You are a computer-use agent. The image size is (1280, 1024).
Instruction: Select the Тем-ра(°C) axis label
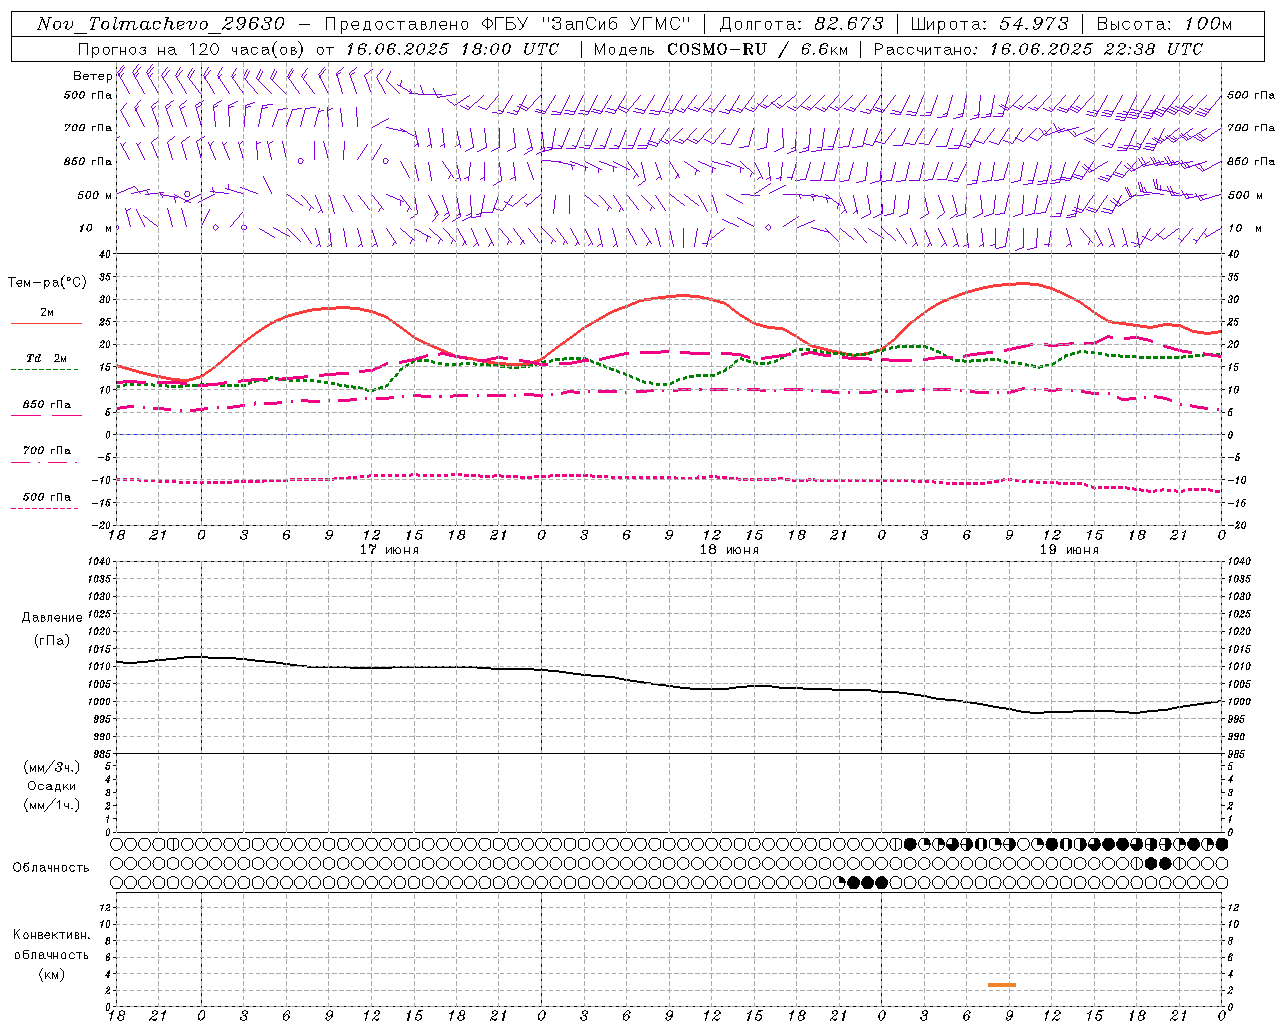pyautogui.click(x=46, y=283)
